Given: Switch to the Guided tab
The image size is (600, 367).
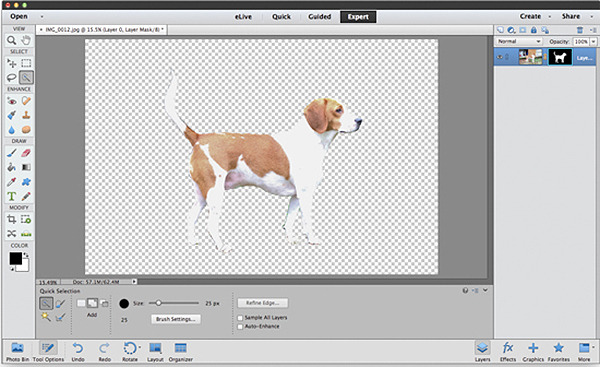Looking at the screenshot, I should pos(320,17).
